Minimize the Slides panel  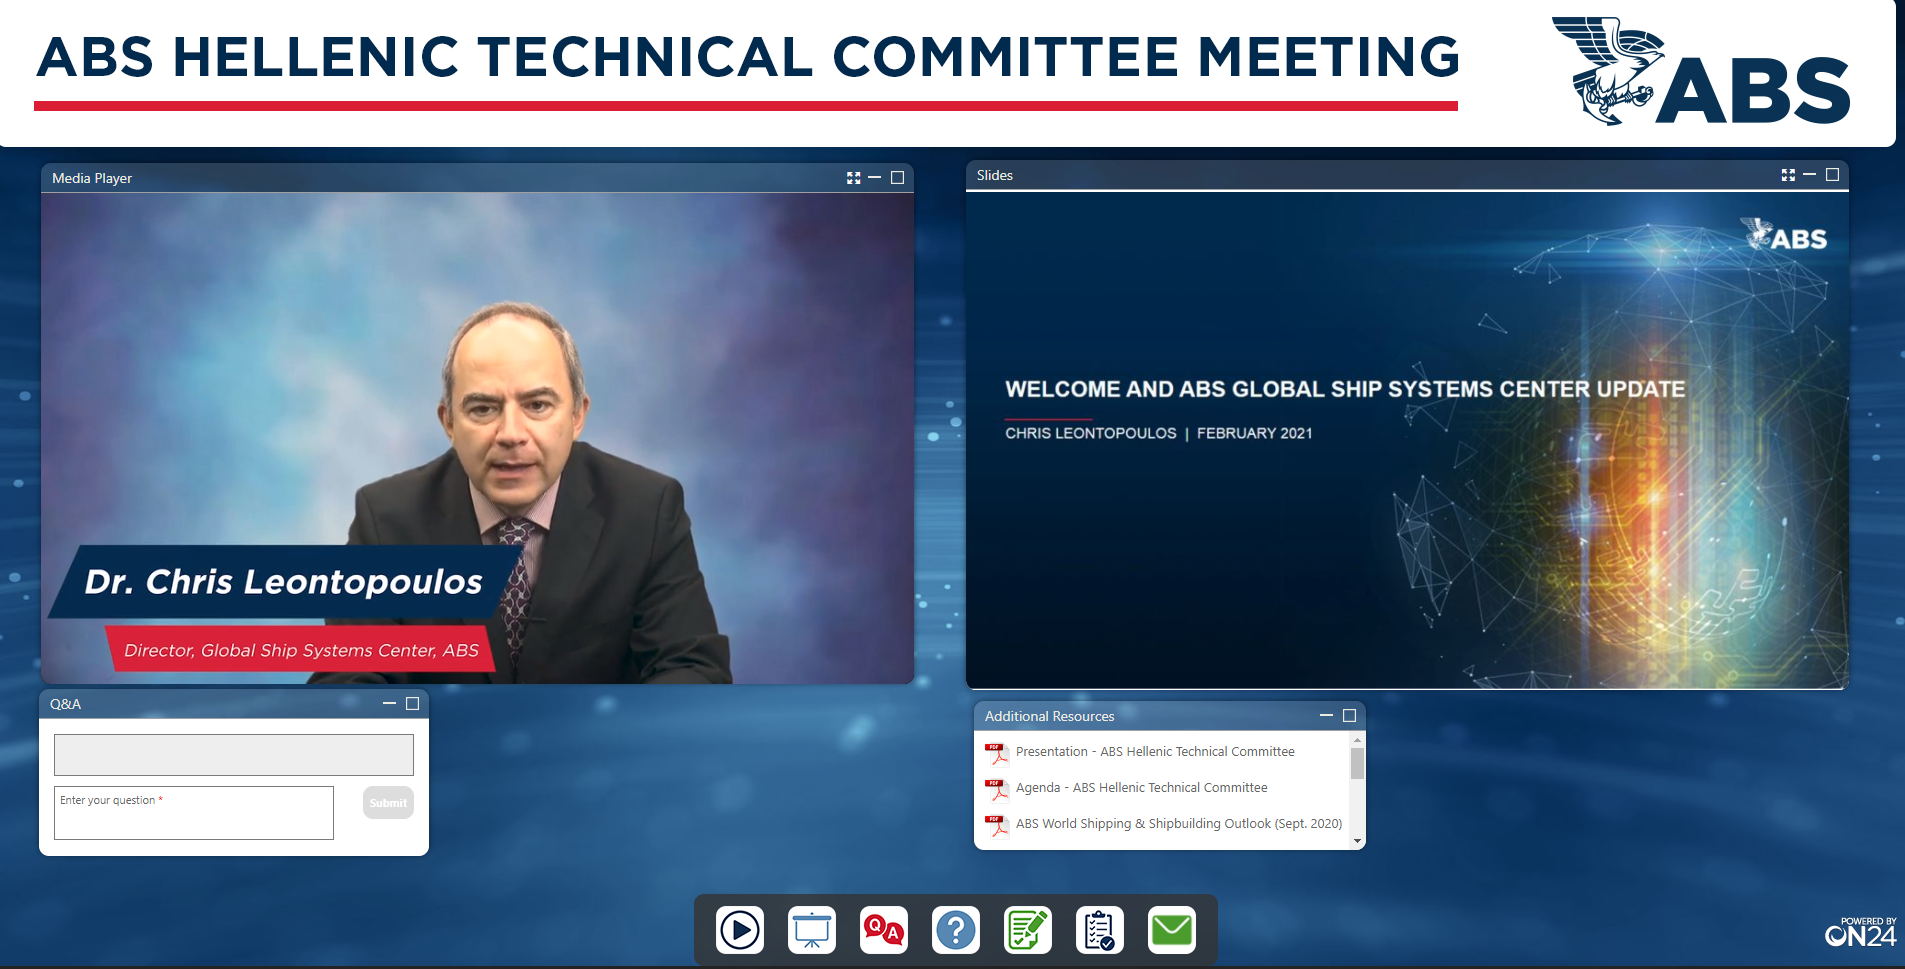pyautogui.click(x=1810, y=175)
